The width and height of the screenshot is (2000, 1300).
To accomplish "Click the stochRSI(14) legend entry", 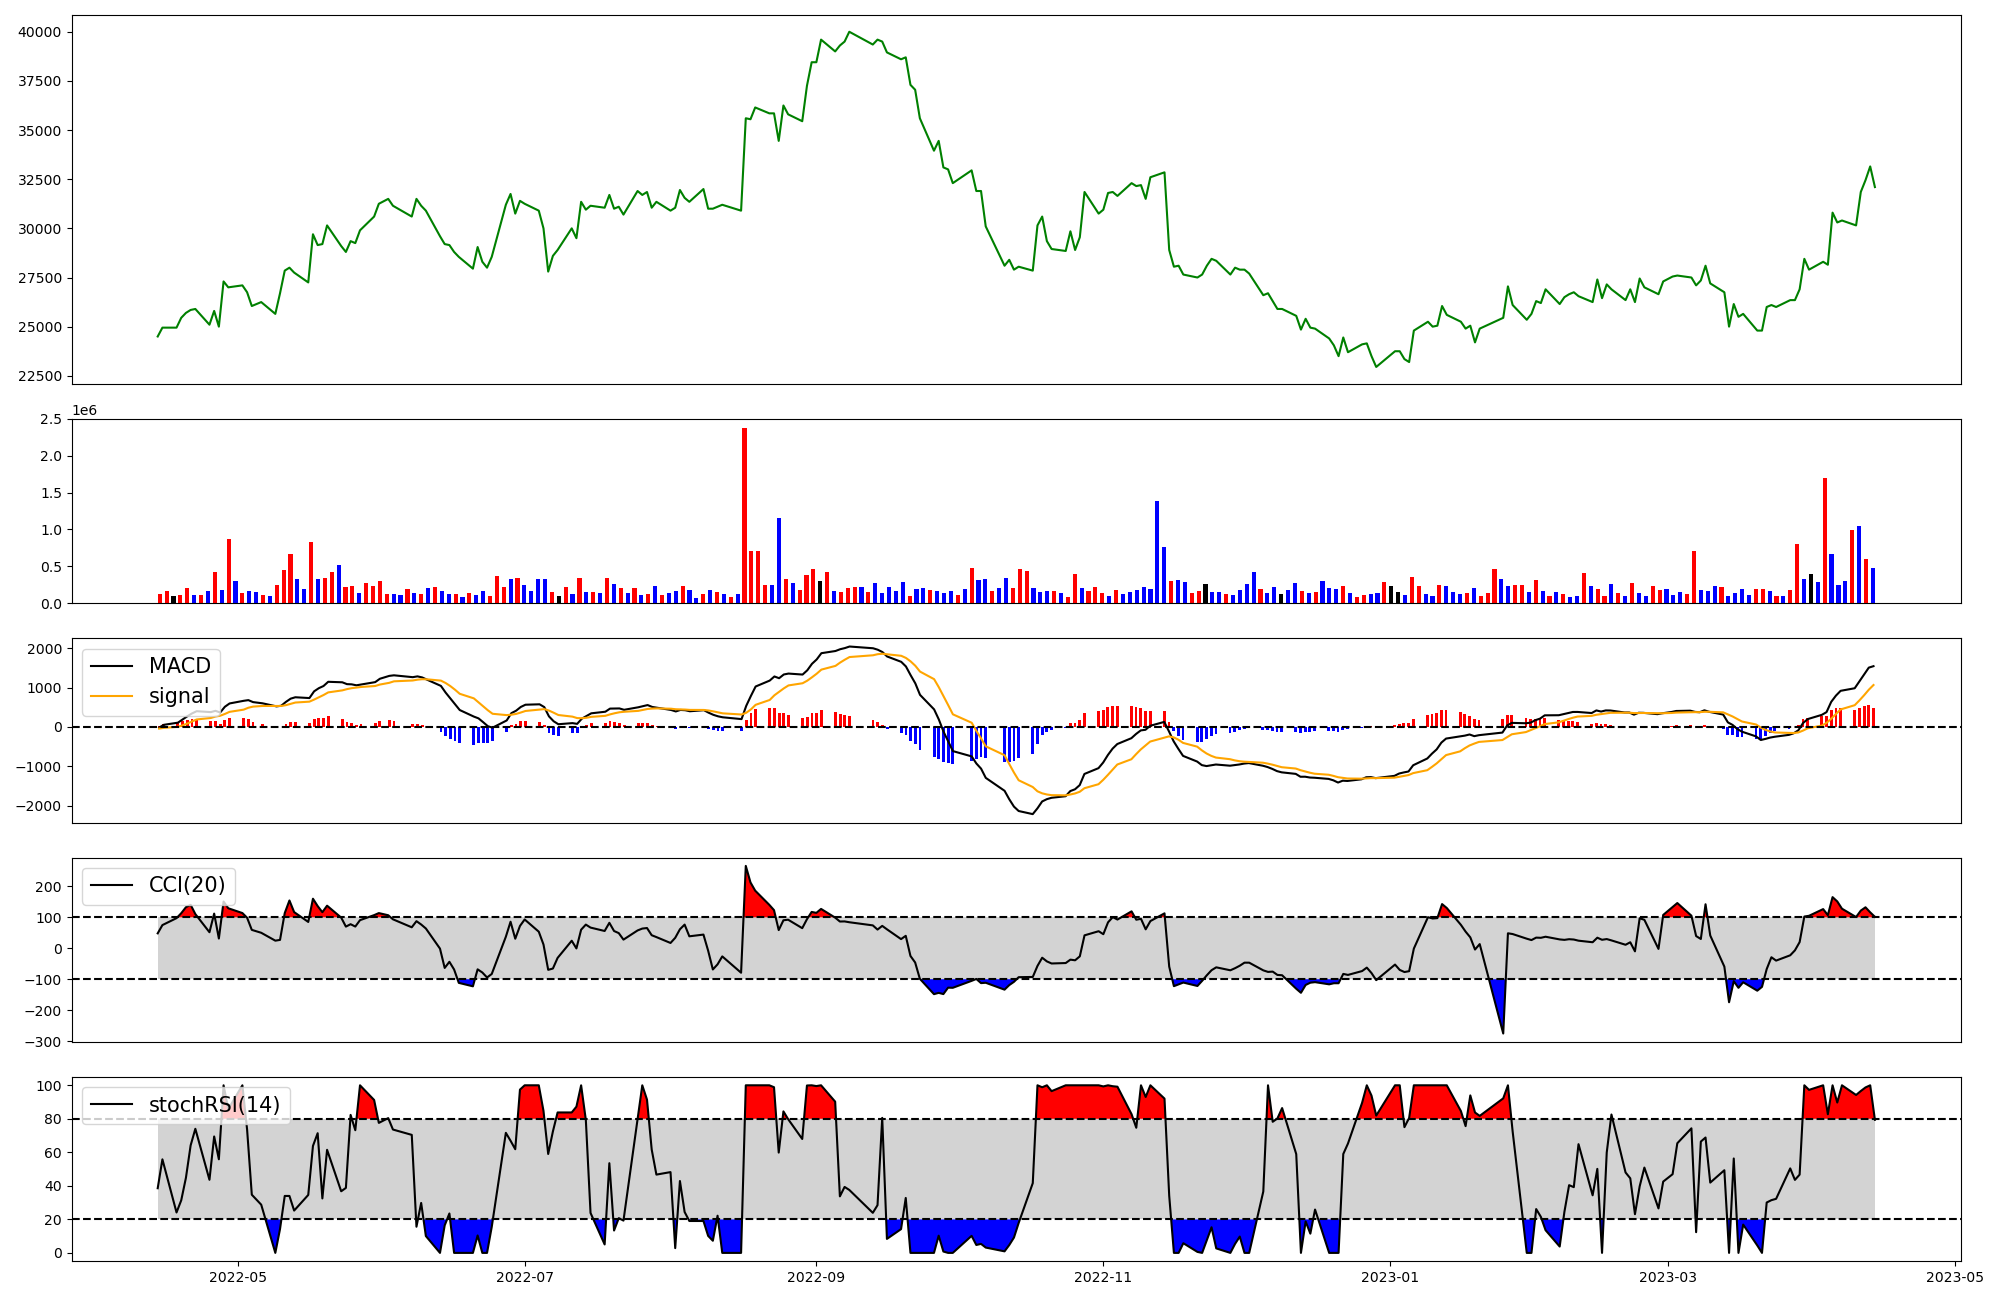I will coord(213,1105).
